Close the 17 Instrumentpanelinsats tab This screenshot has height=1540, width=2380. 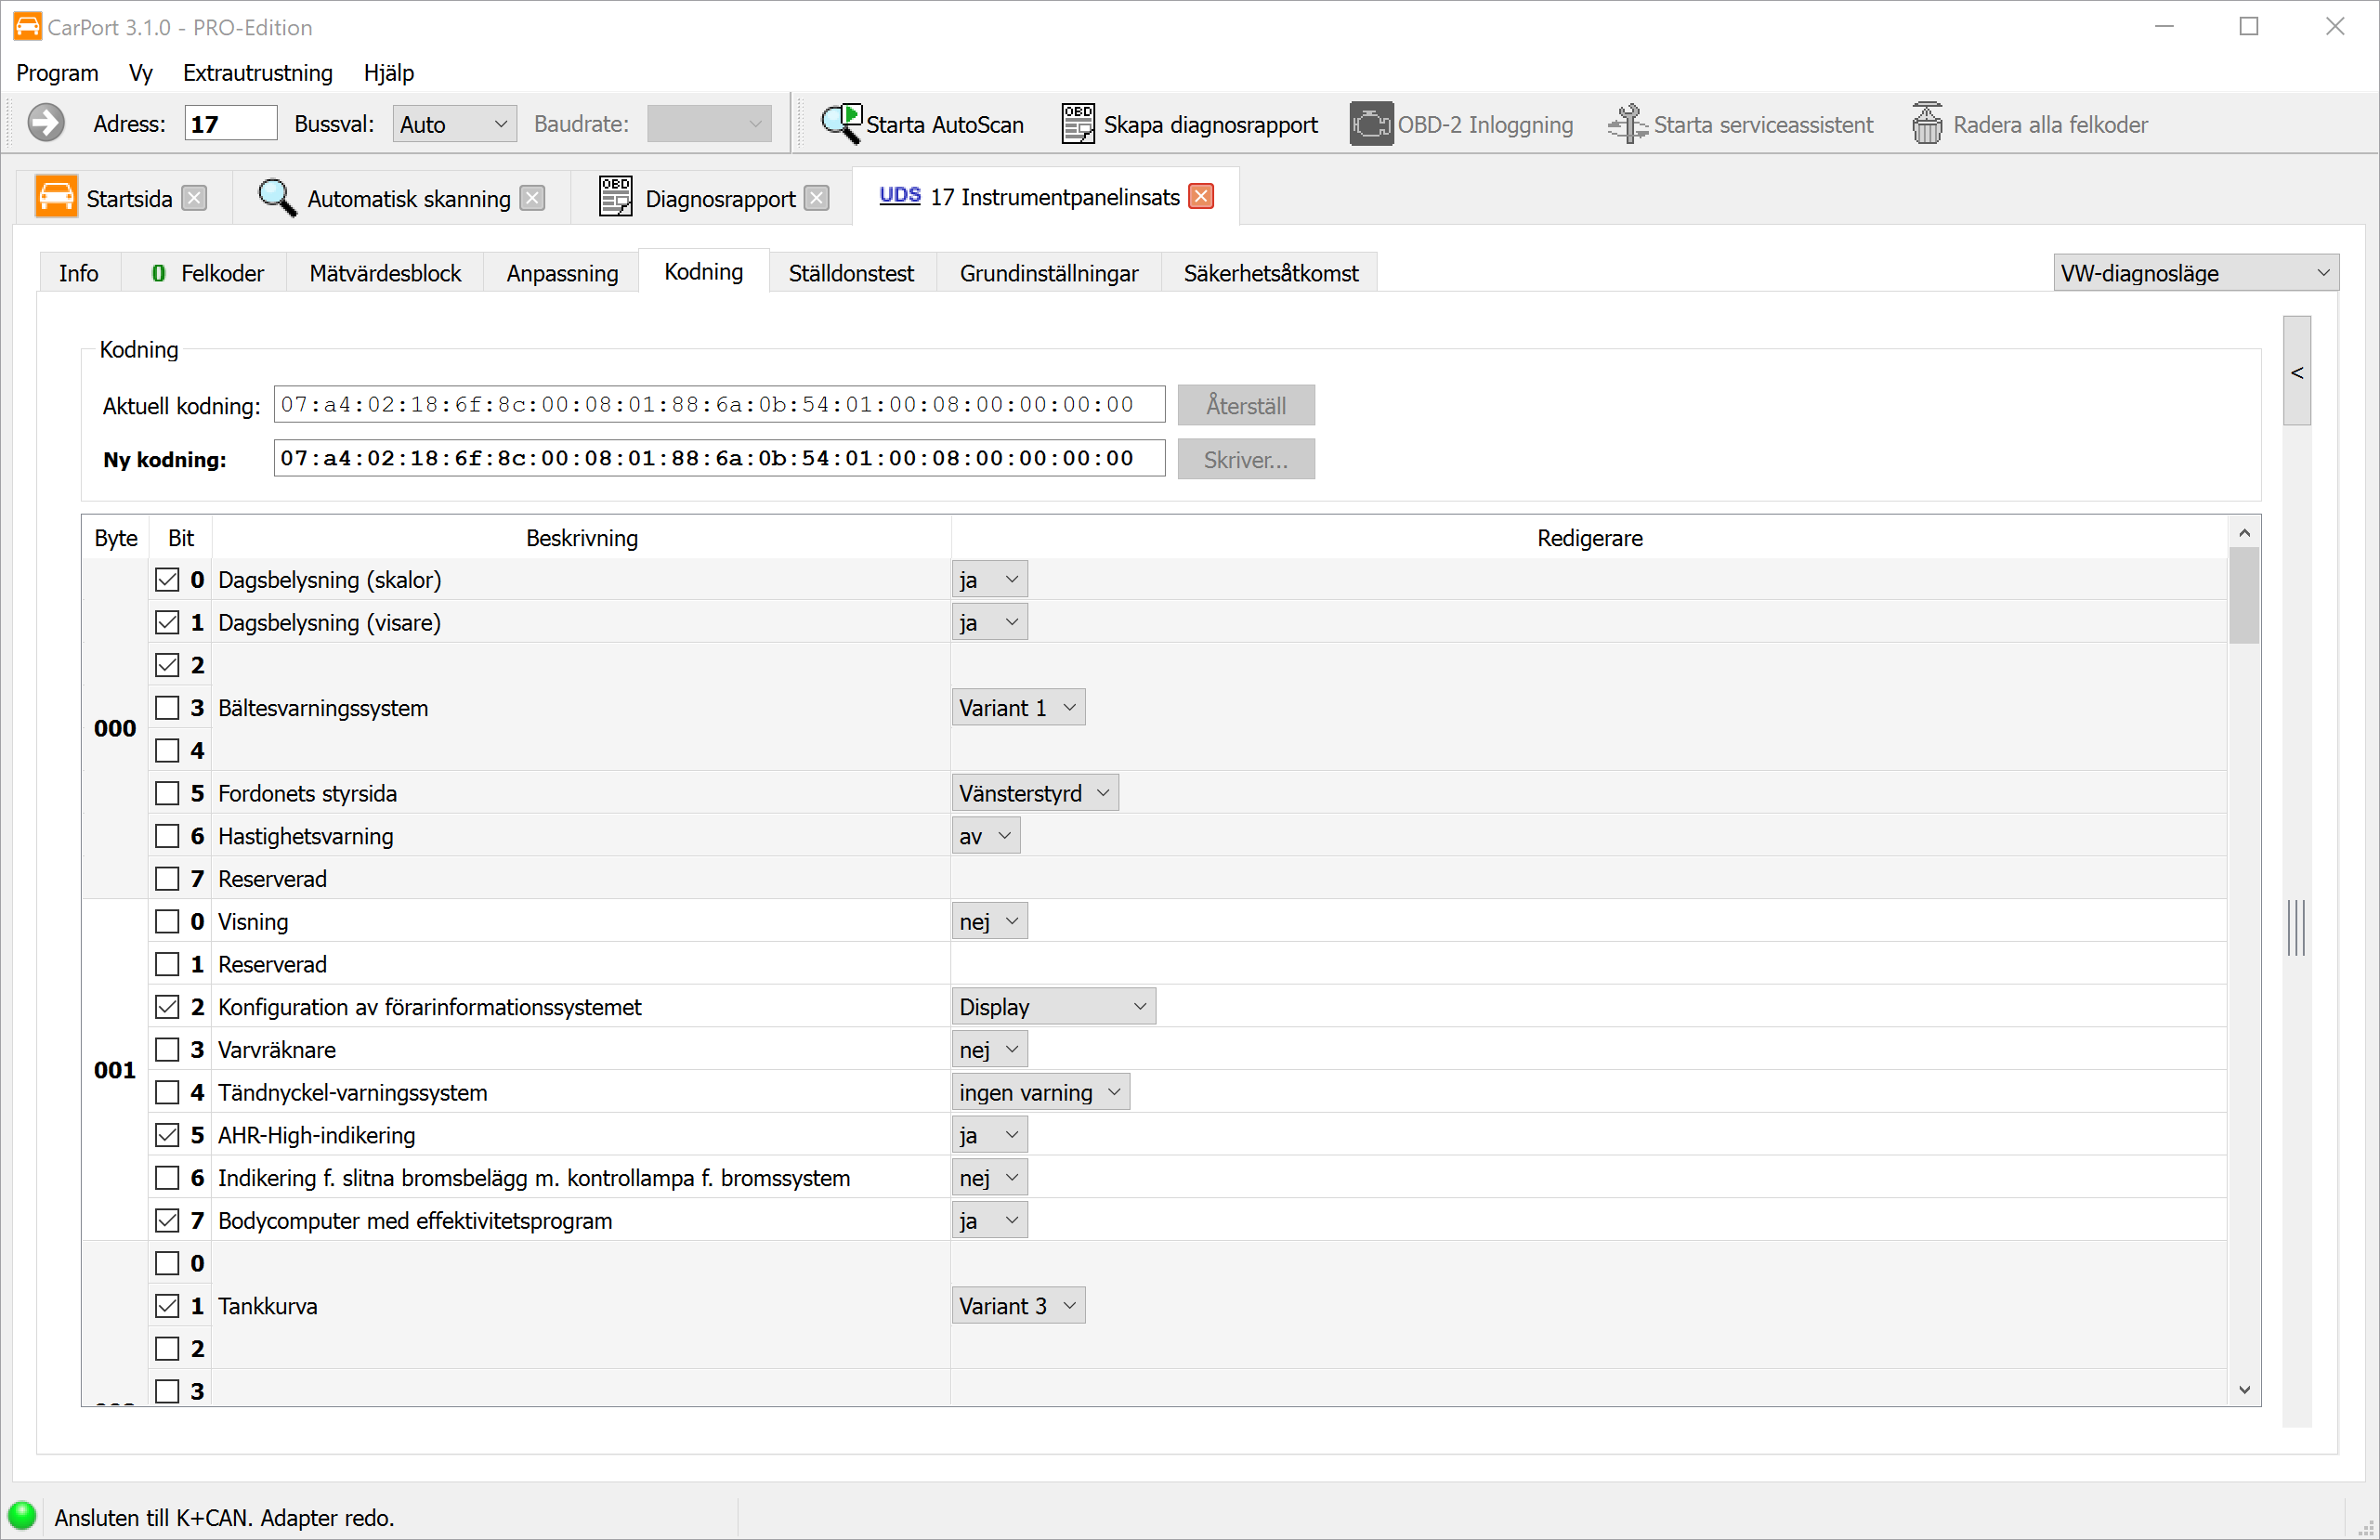(x=1201, y=197)
